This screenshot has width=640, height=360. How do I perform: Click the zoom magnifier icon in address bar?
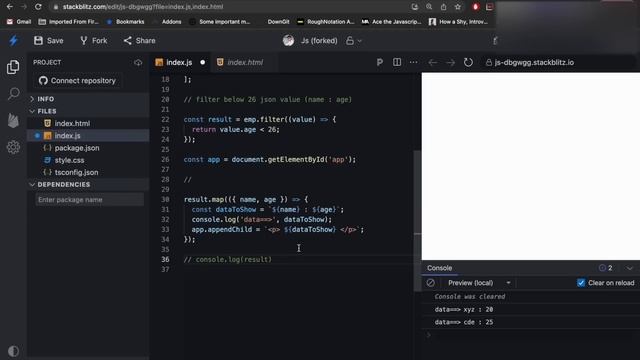pos(429,7)
